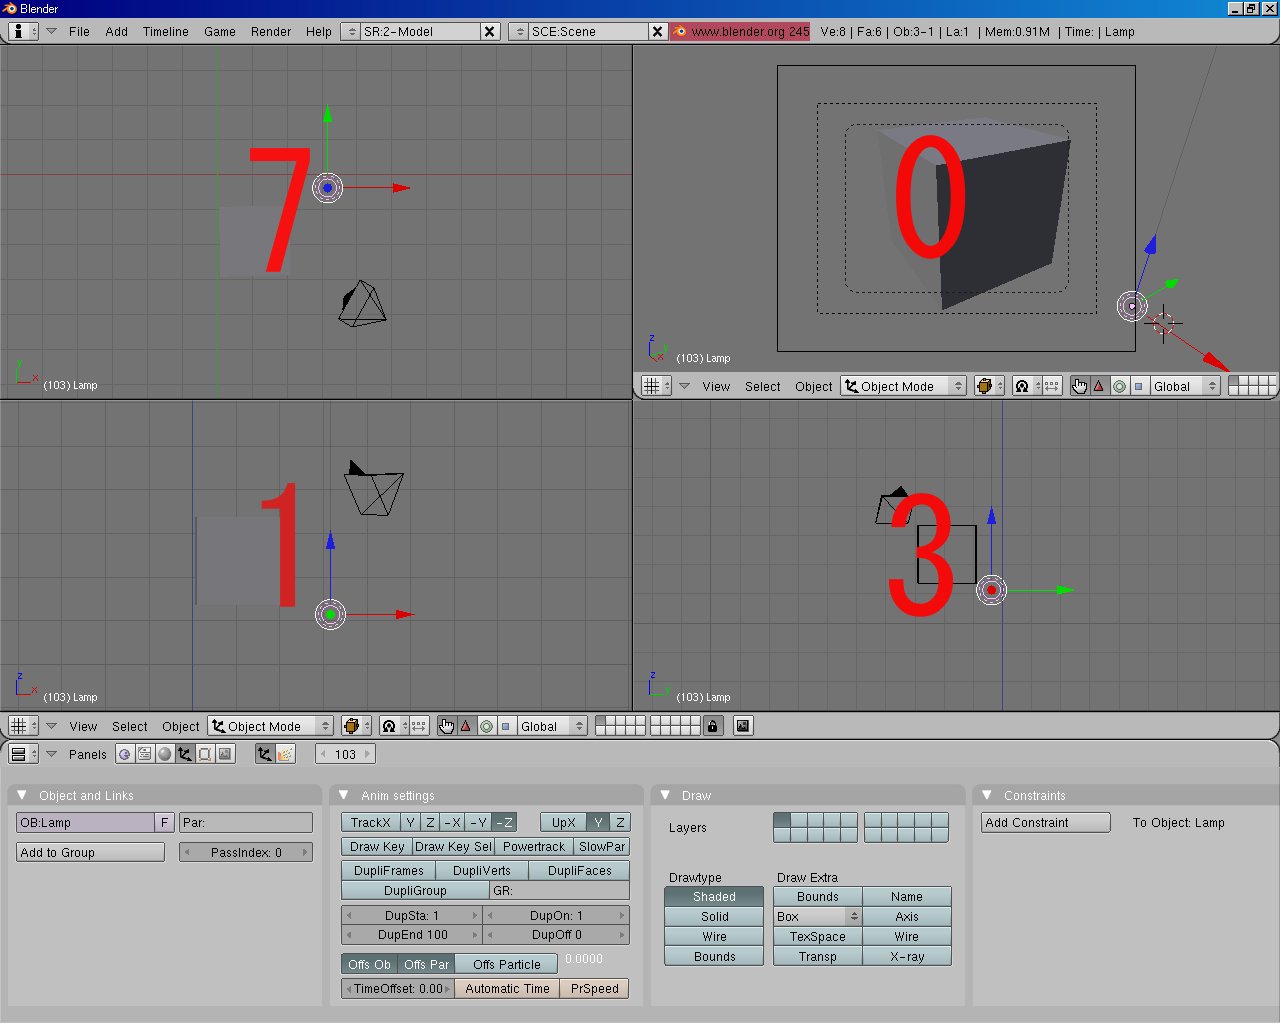
Task: Toggle the 3D transform manipulator hand icon
Action: [x=445, y=726]
